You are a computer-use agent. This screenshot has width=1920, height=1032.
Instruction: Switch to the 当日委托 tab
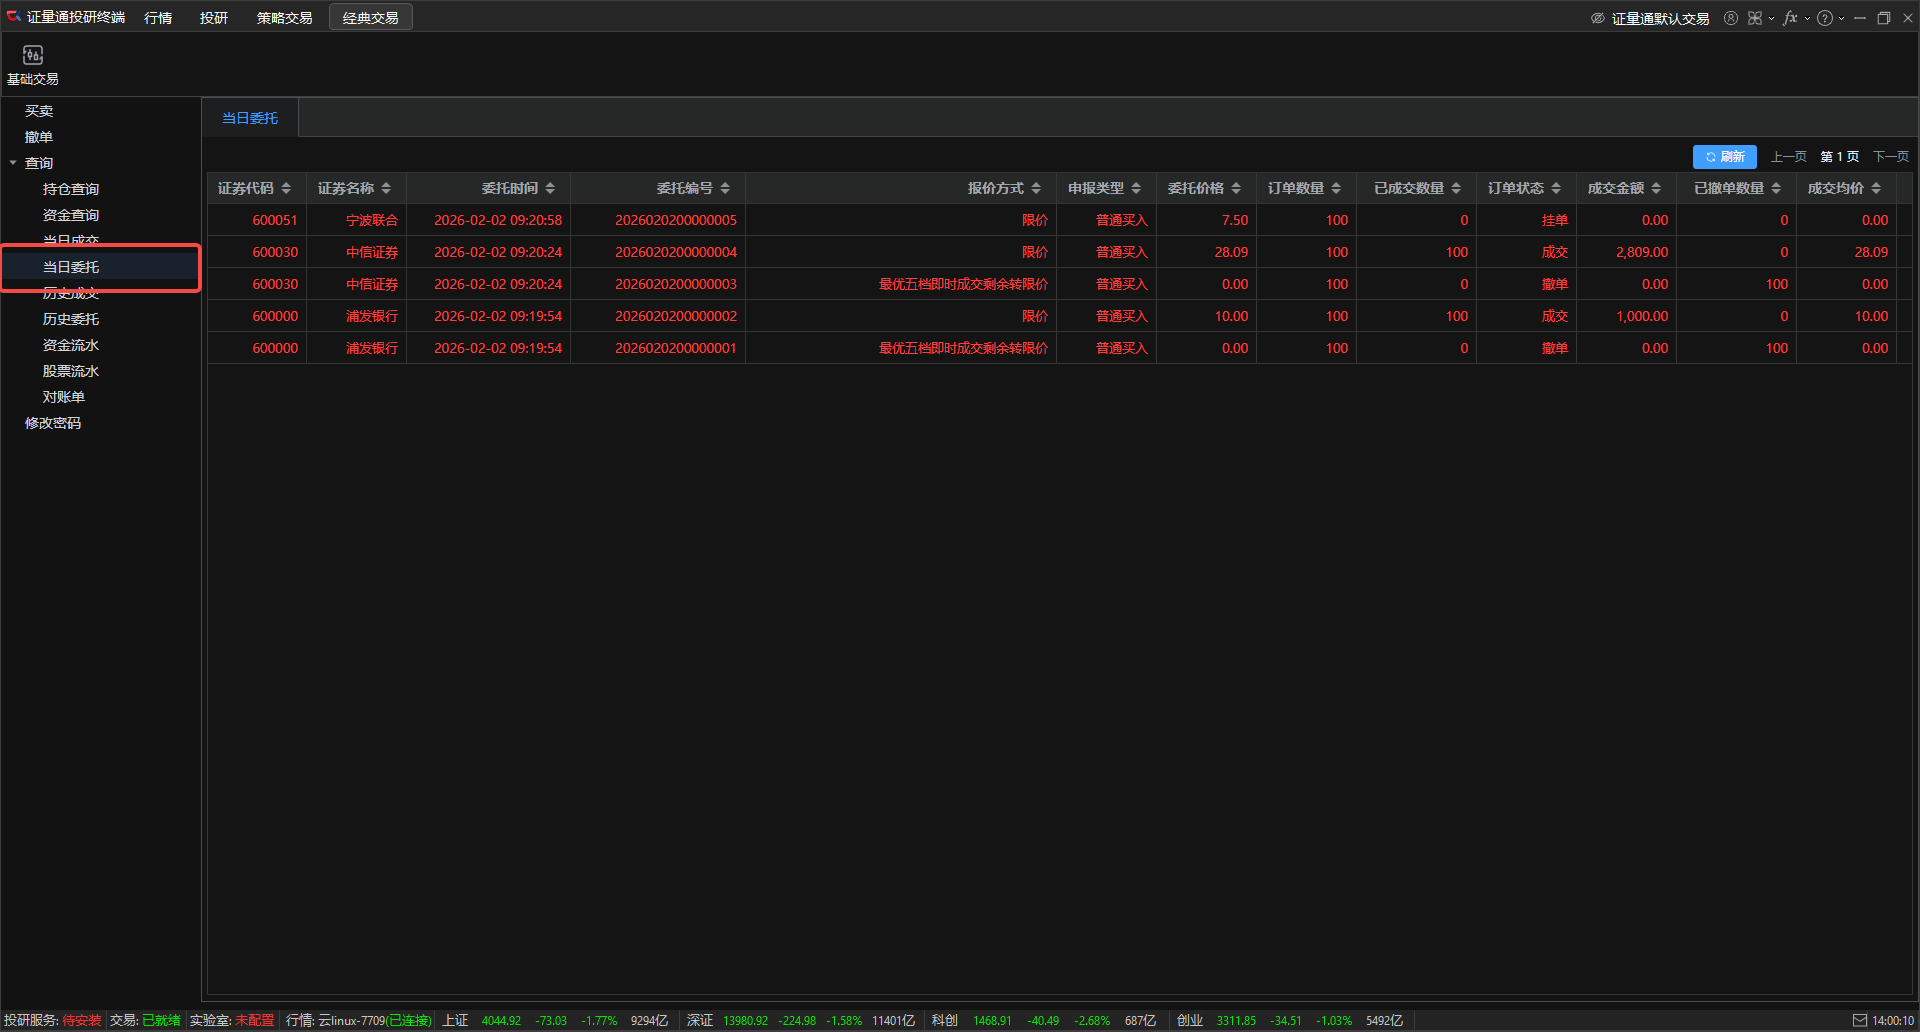tap(250, 118)
